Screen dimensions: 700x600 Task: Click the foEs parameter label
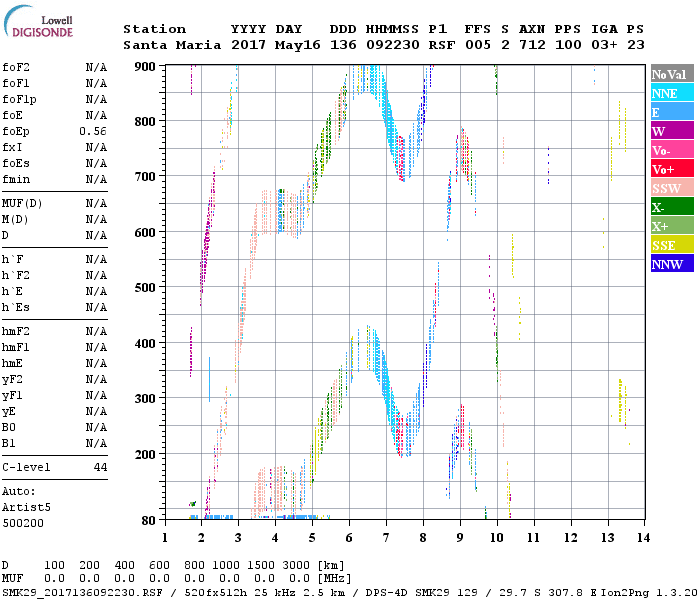pyautogui.click(x=16, y=163)
